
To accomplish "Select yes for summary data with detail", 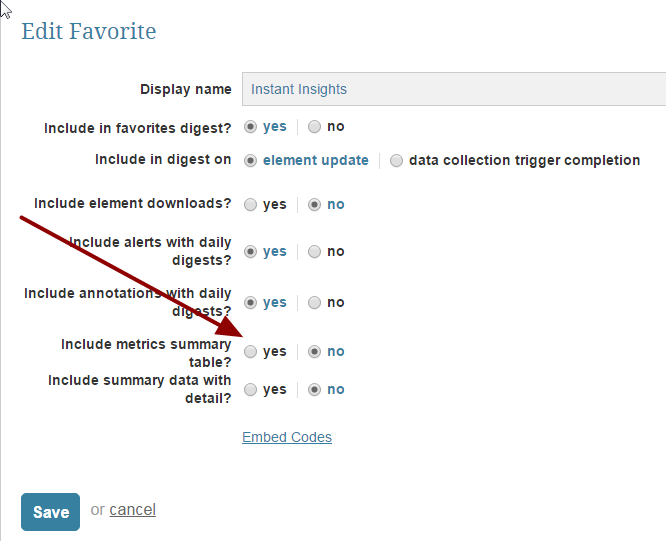I will tap(251, 390).
